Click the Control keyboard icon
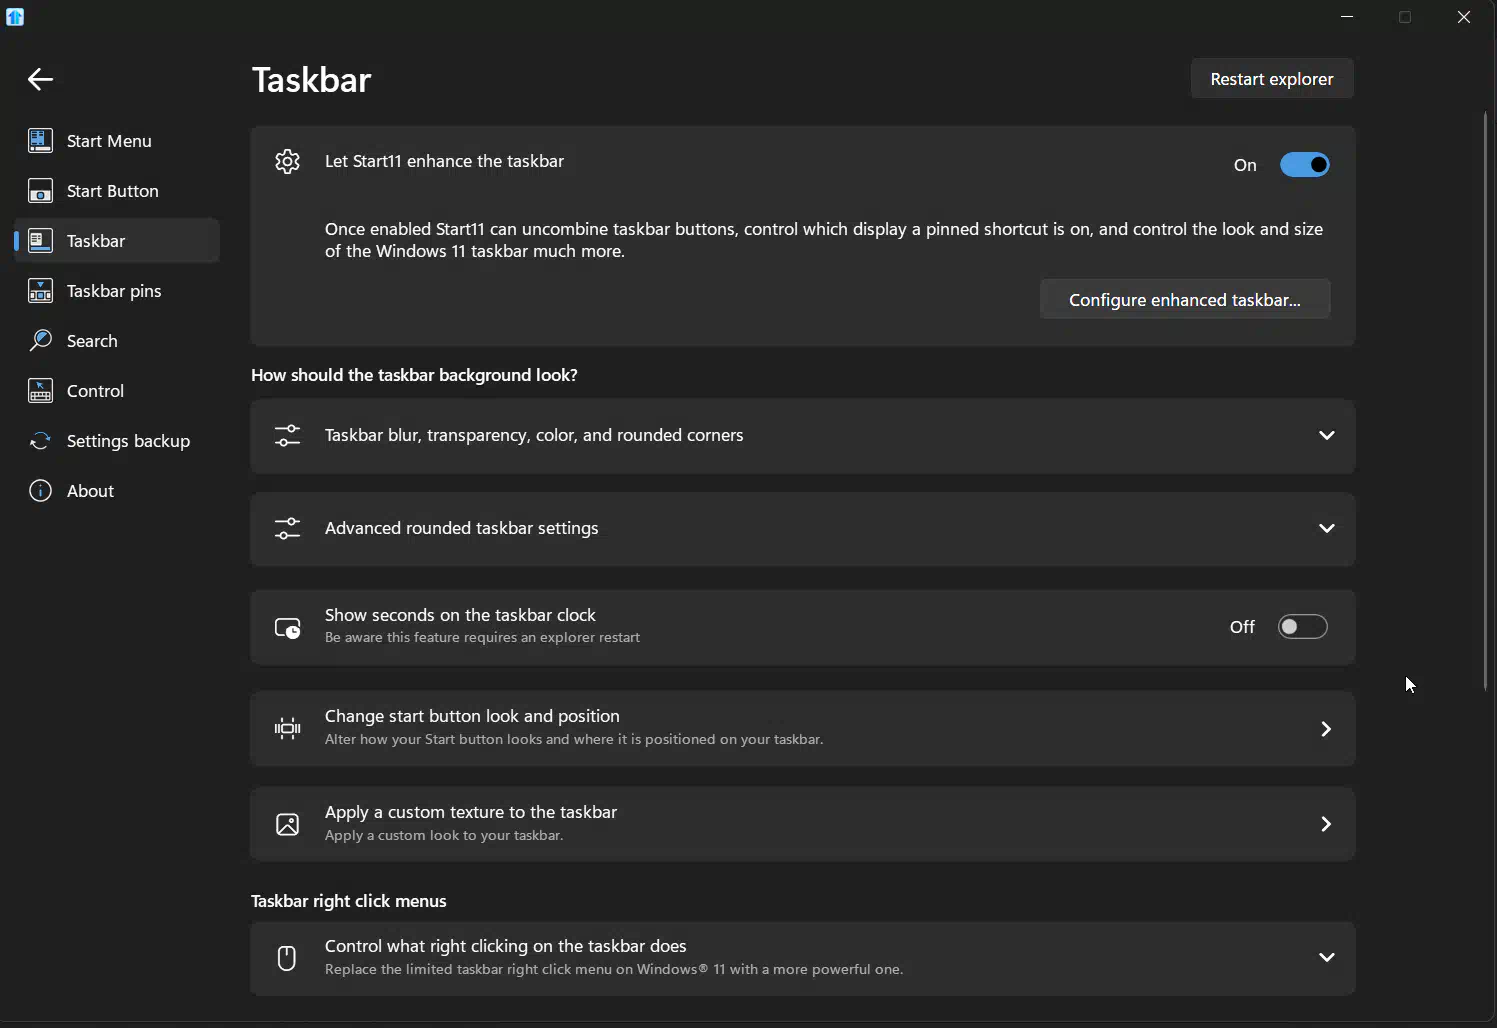1497x1028 pixels. tap(40, 391)
